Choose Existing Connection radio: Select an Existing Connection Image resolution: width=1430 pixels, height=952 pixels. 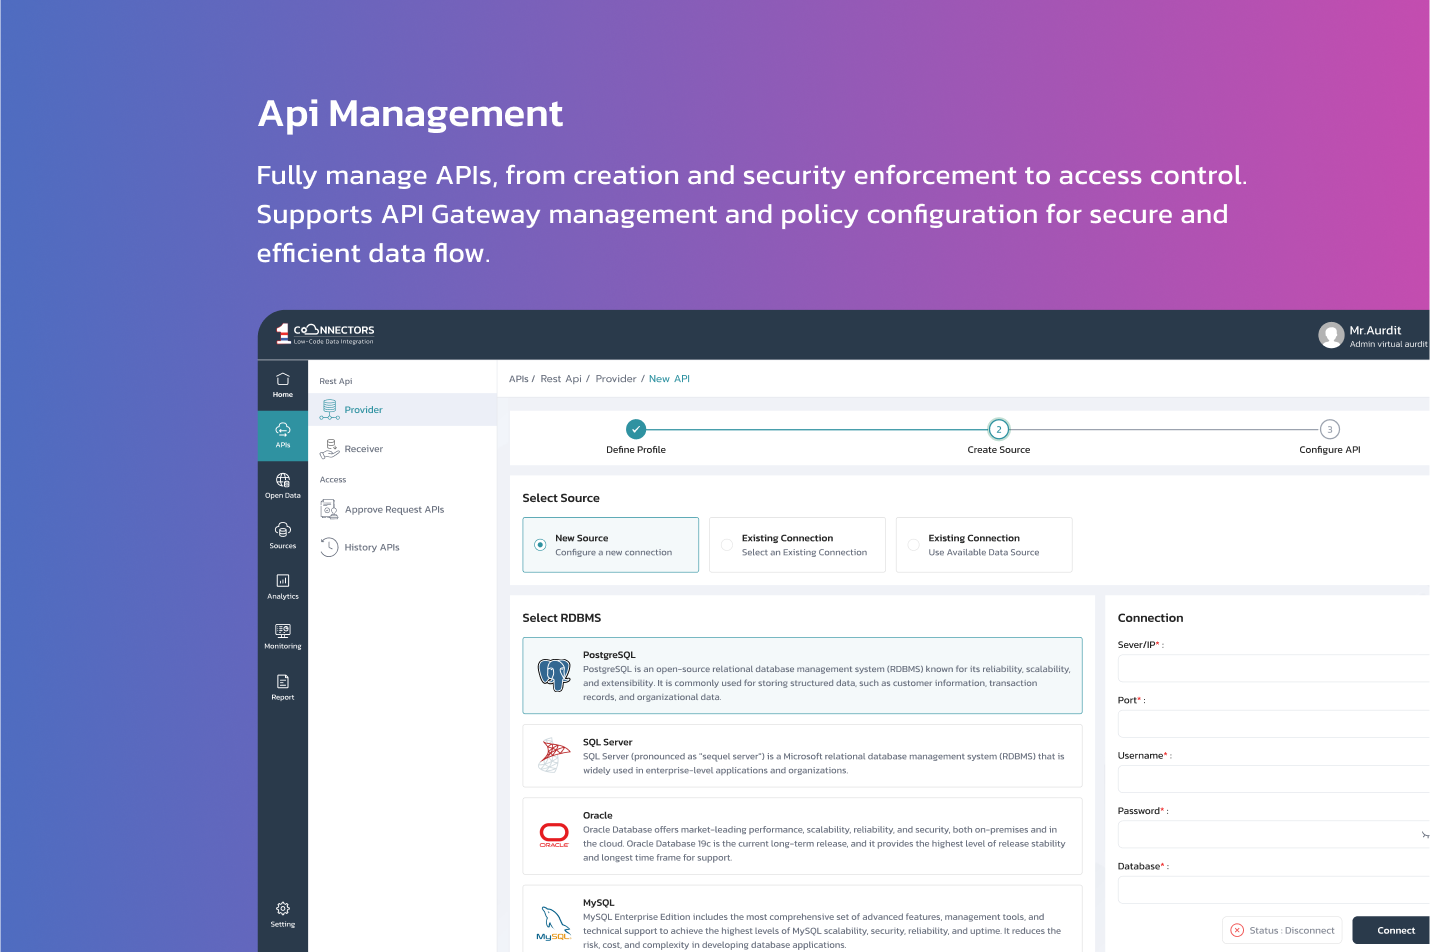click(727, 545)
